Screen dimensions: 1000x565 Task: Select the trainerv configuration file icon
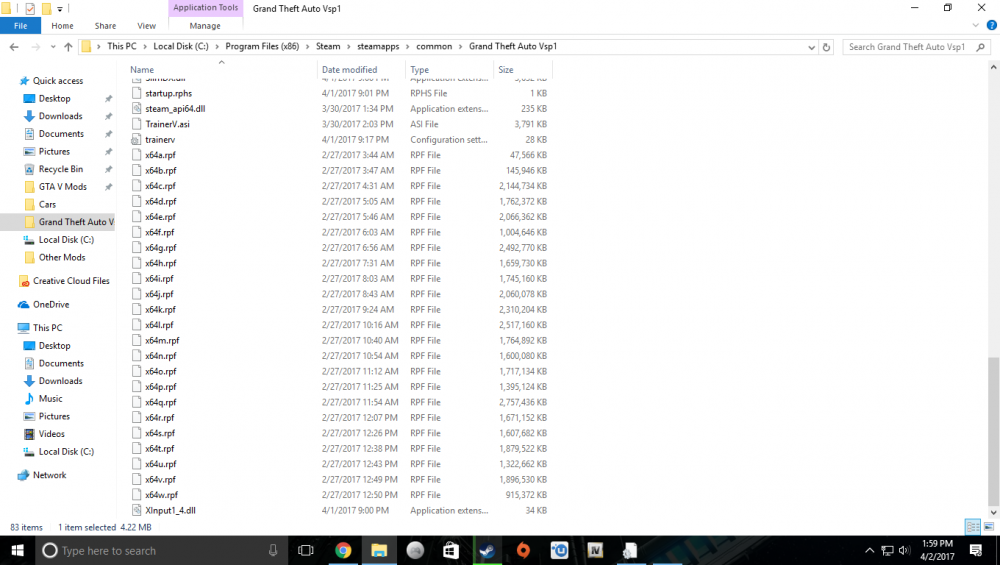[136, 140]
